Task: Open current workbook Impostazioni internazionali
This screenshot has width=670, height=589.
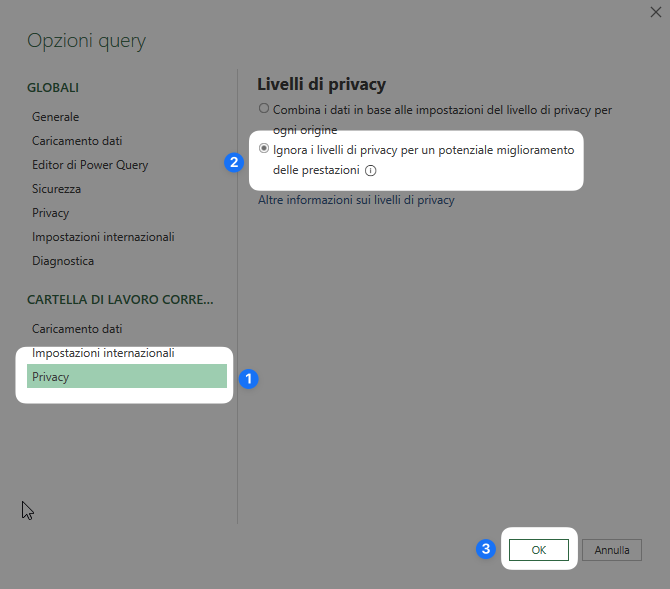Action: pos(103,353)
